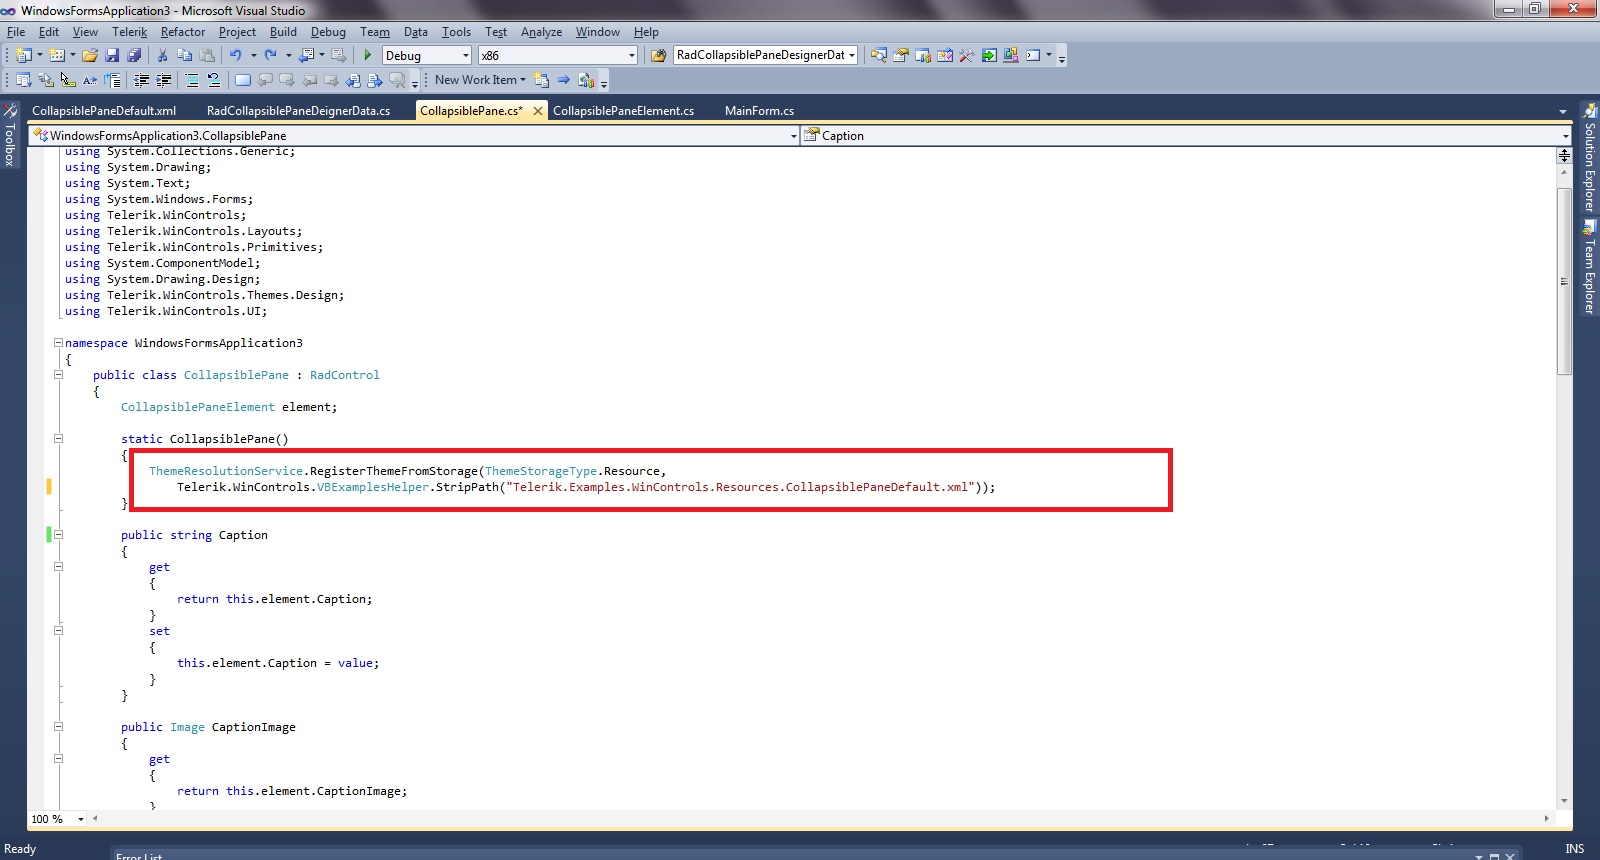Collapse the static CollapsiblePane() constructor

58,439
